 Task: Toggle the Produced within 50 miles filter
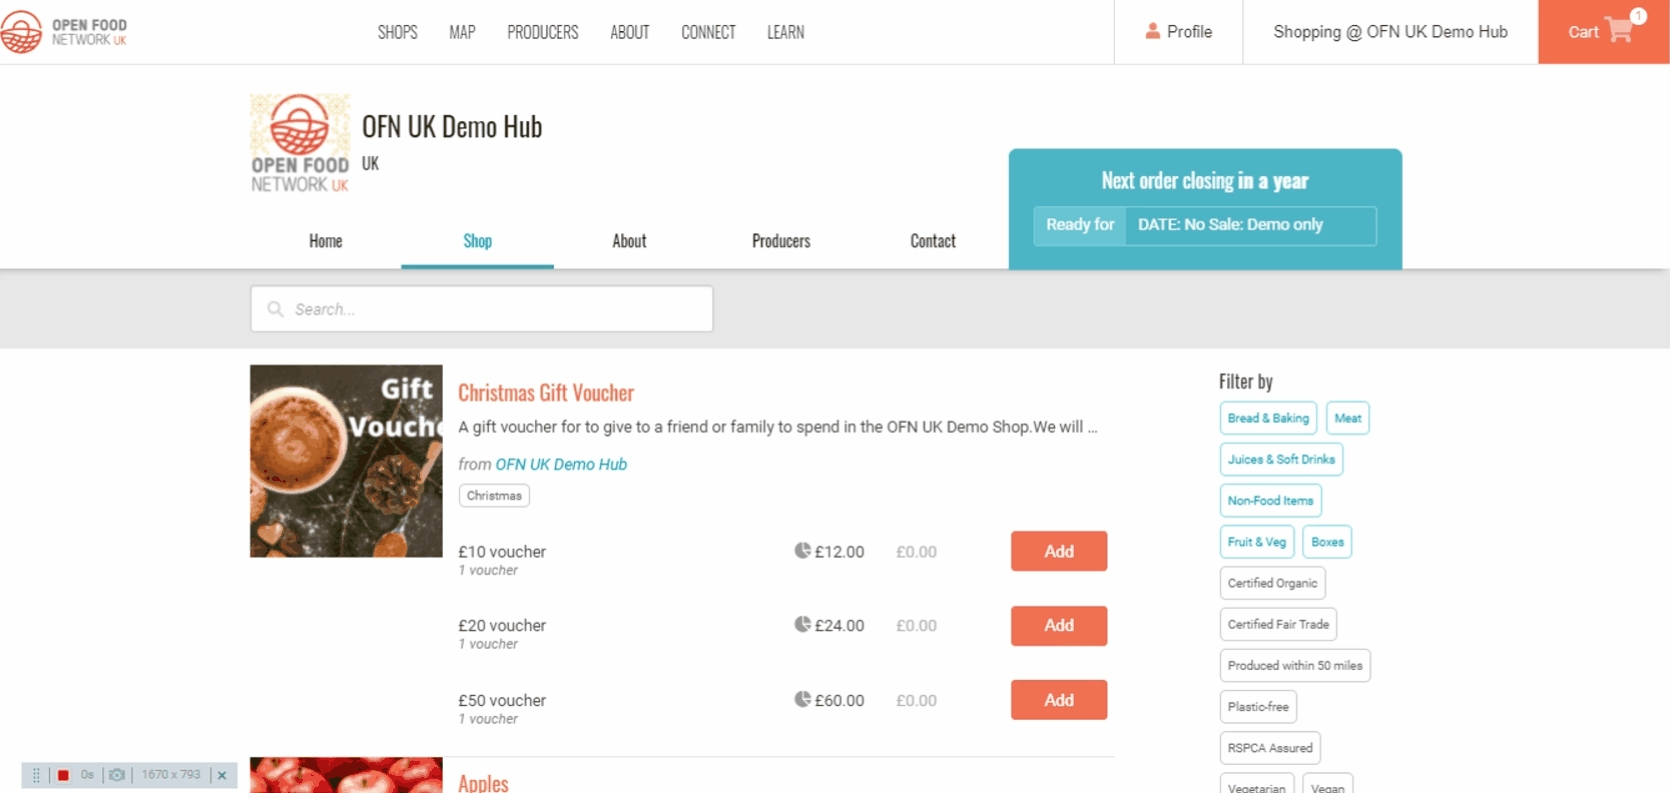pos(1295,665)
